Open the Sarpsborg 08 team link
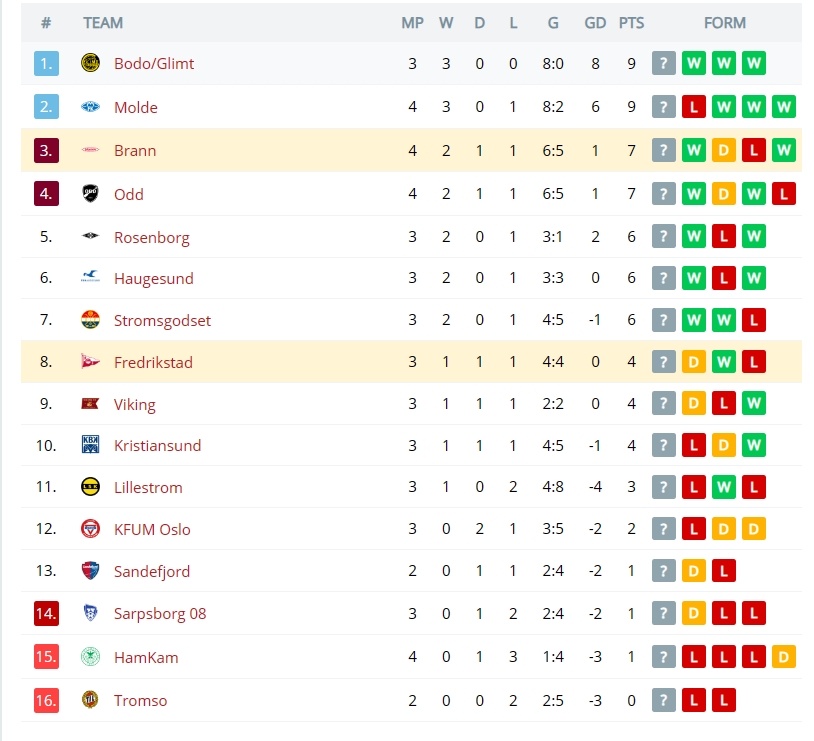This screenshot has width=814, height=741. click(x=160, y=614)
